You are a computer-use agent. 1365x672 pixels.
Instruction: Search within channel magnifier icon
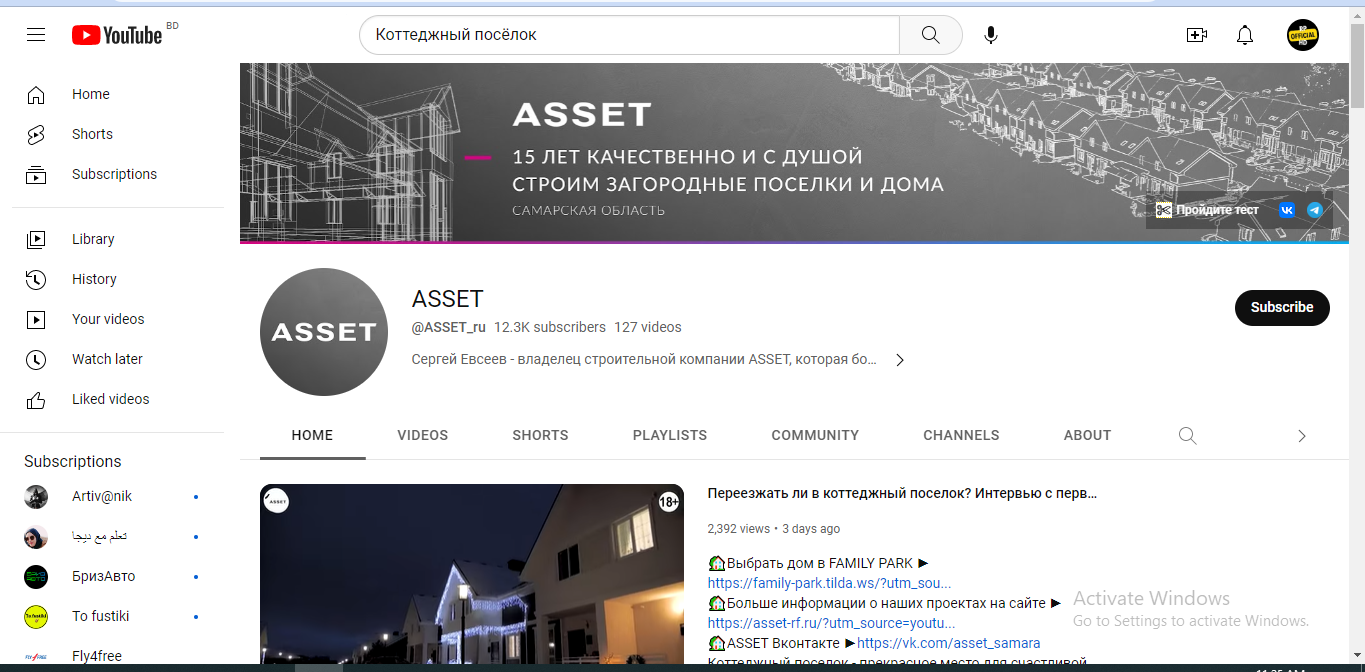pos(1187,436)
